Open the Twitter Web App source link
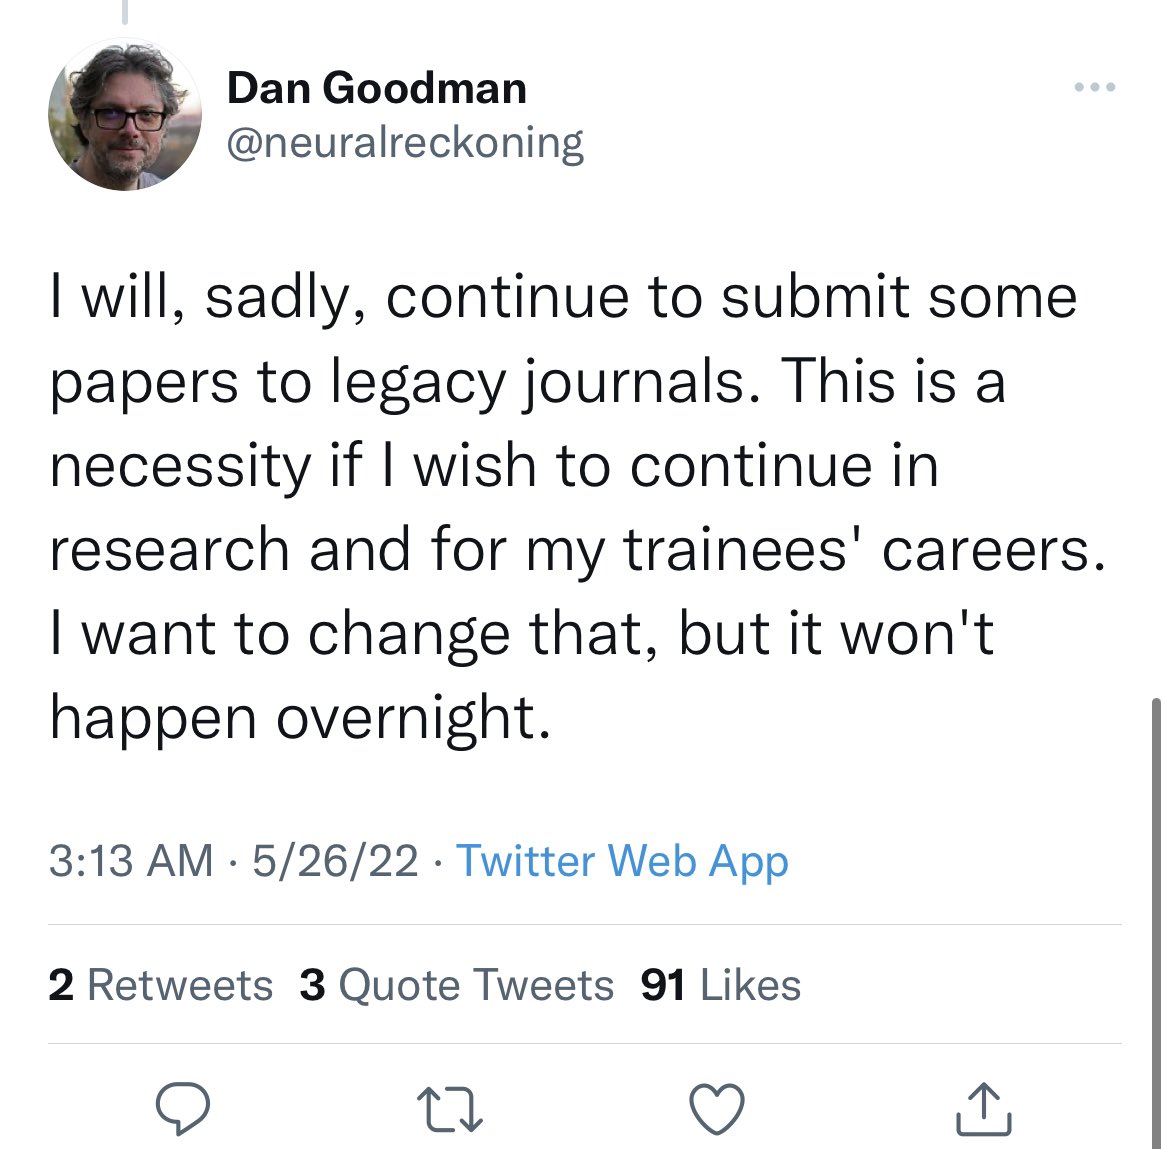 click(x=622, y=861)
